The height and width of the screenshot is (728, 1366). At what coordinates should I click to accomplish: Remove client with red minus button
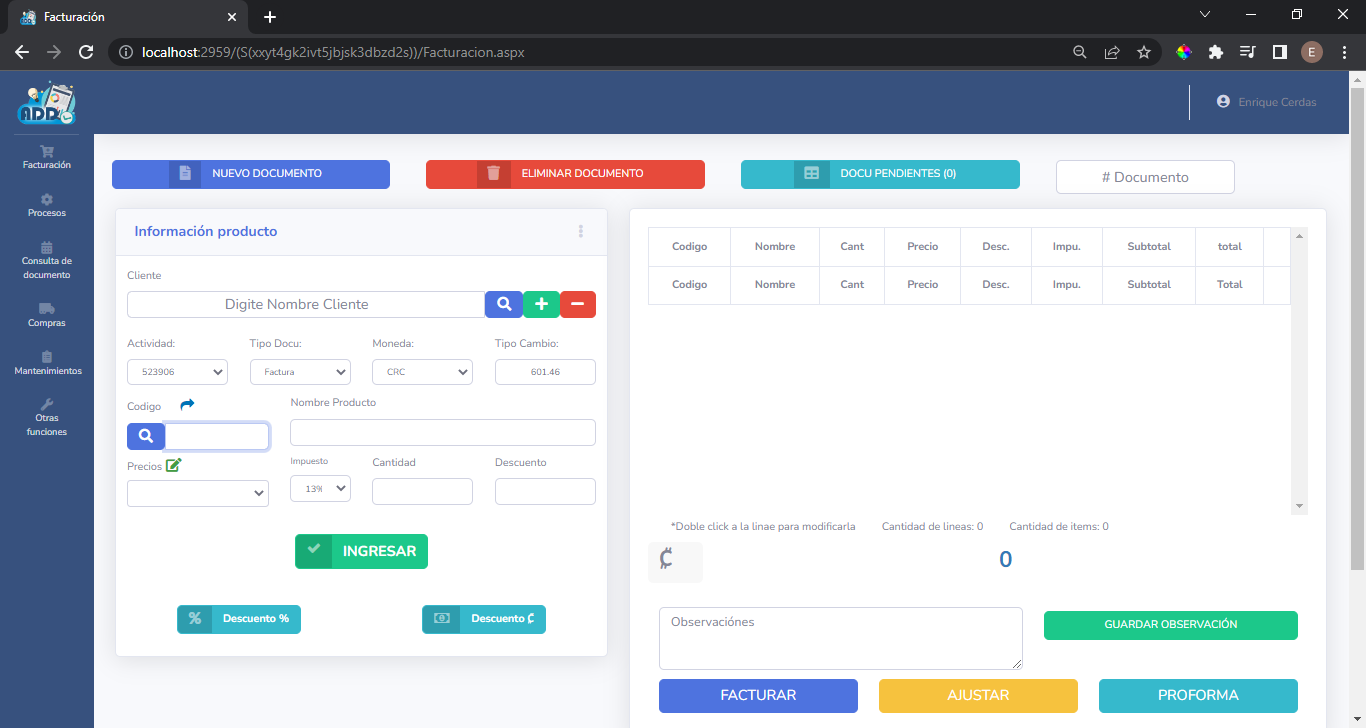pos(578,304)
